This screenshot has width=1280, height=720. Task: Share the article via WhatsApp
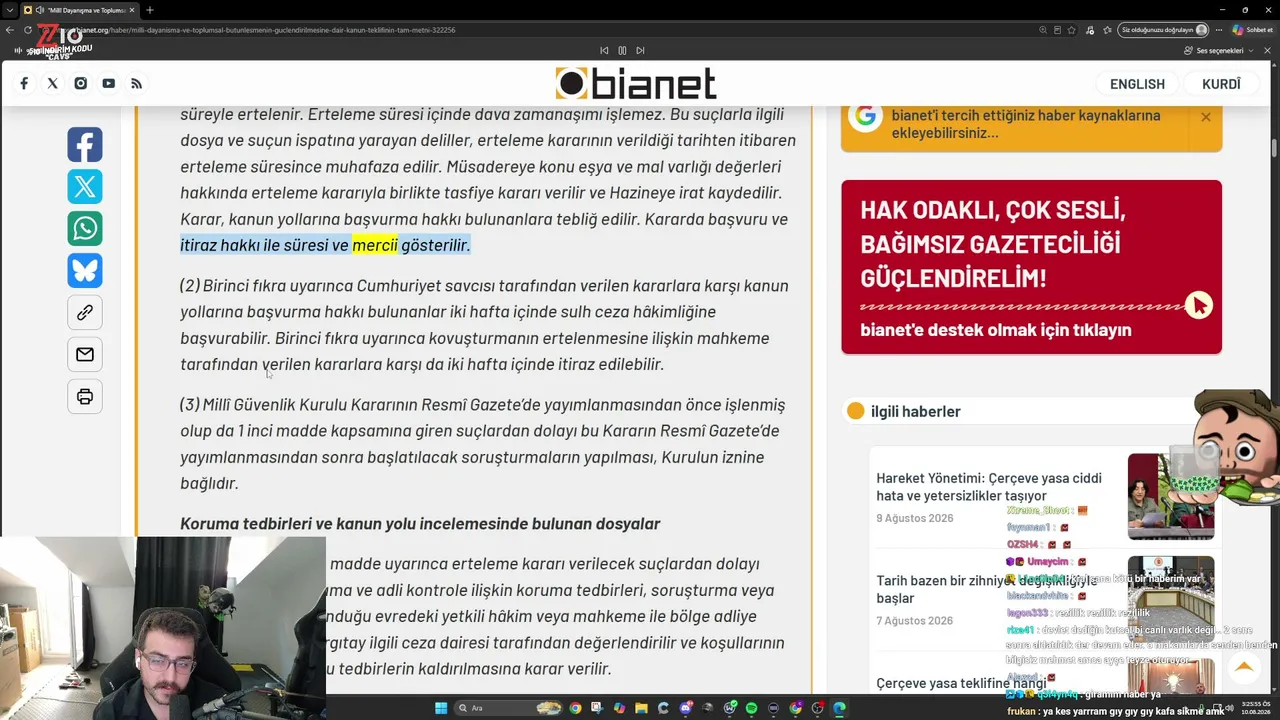tap(85, 229)
